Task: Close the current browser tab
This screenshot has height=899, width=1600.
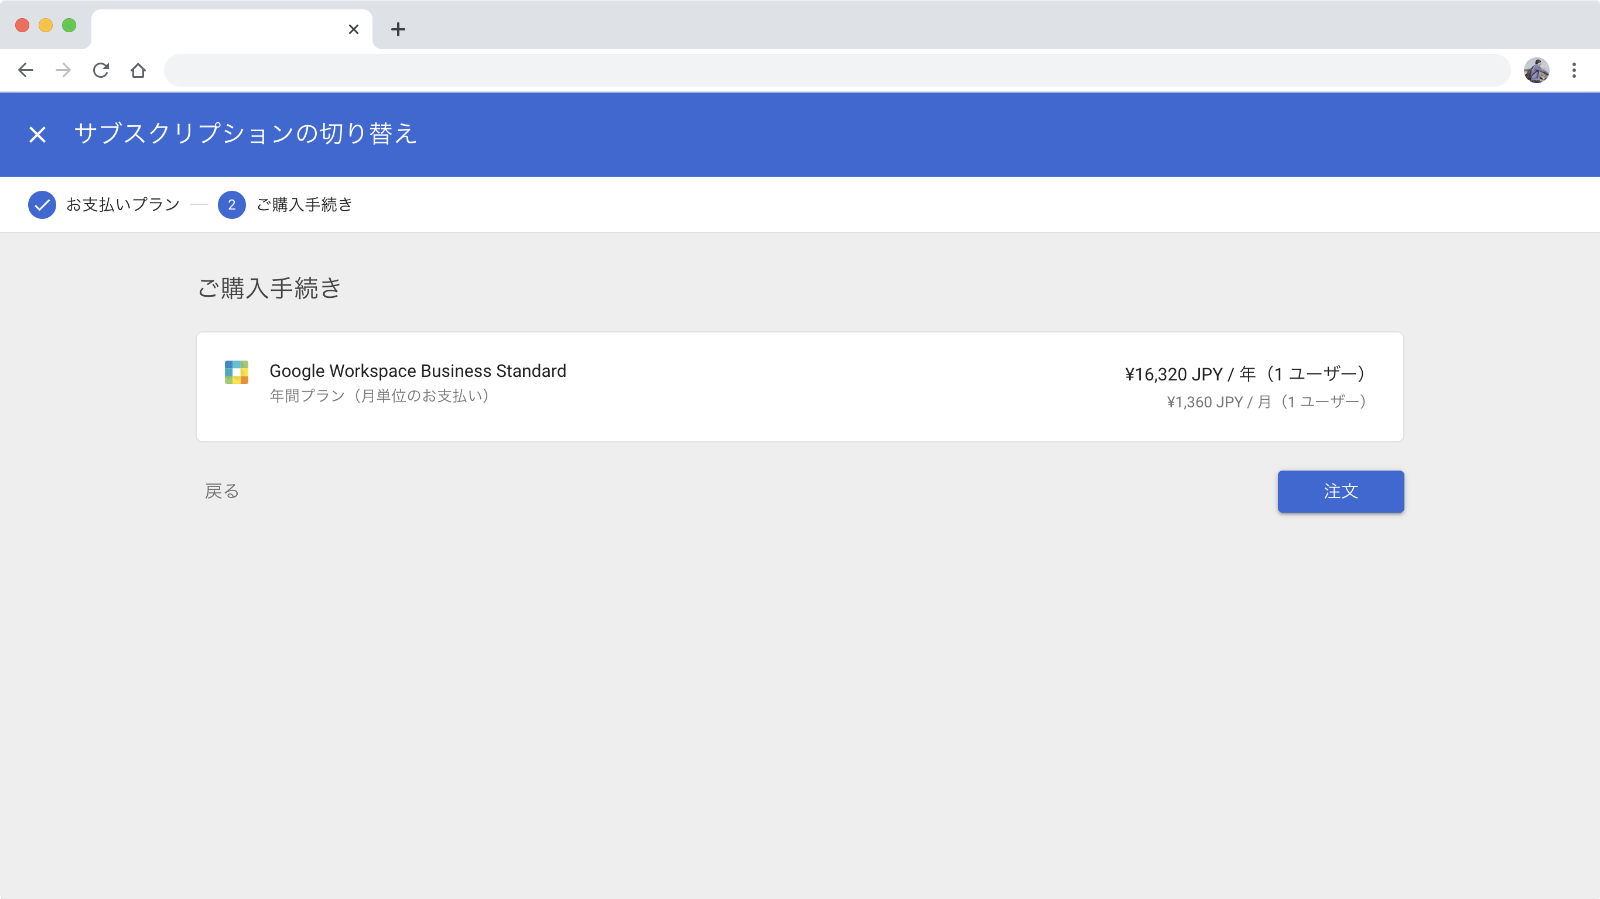Action: tap(353, 29)
